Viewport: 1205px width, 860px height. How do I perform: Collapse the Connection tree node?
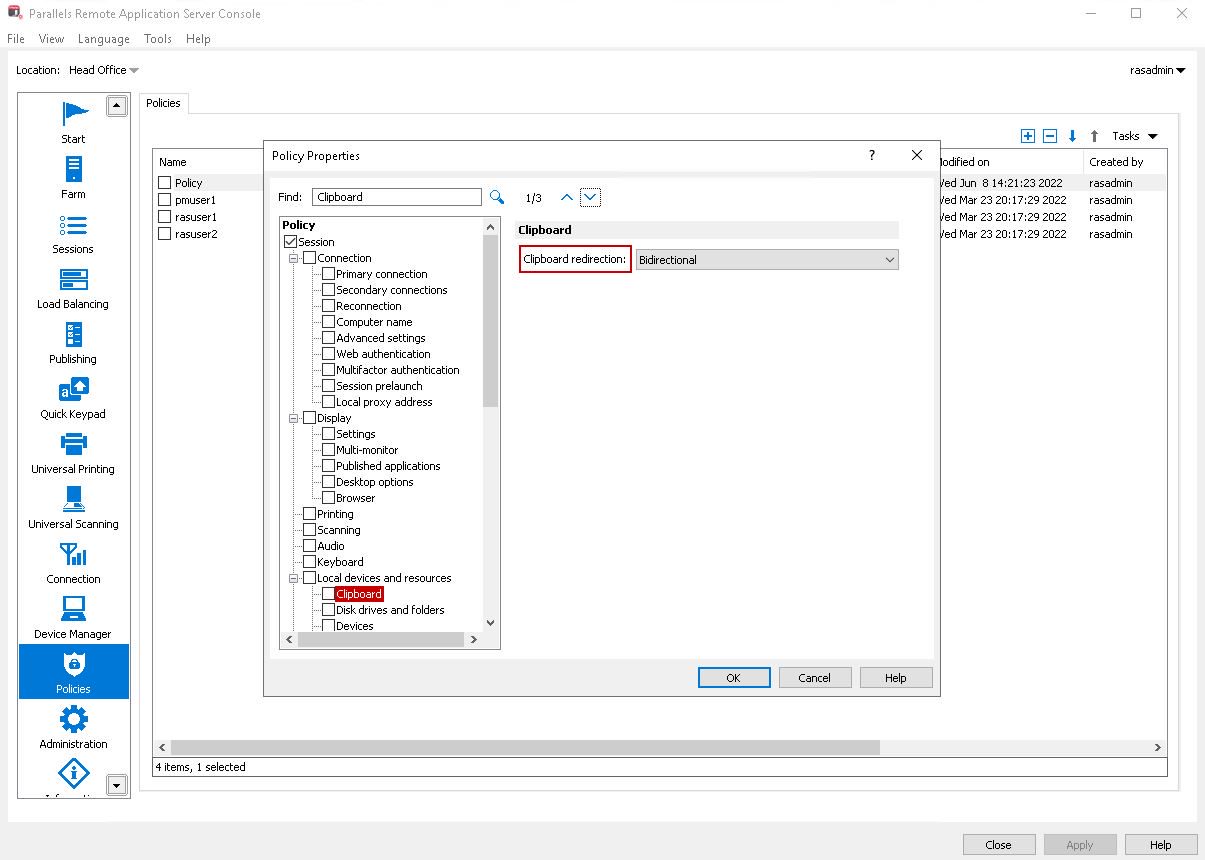click(x=295, y=258)
